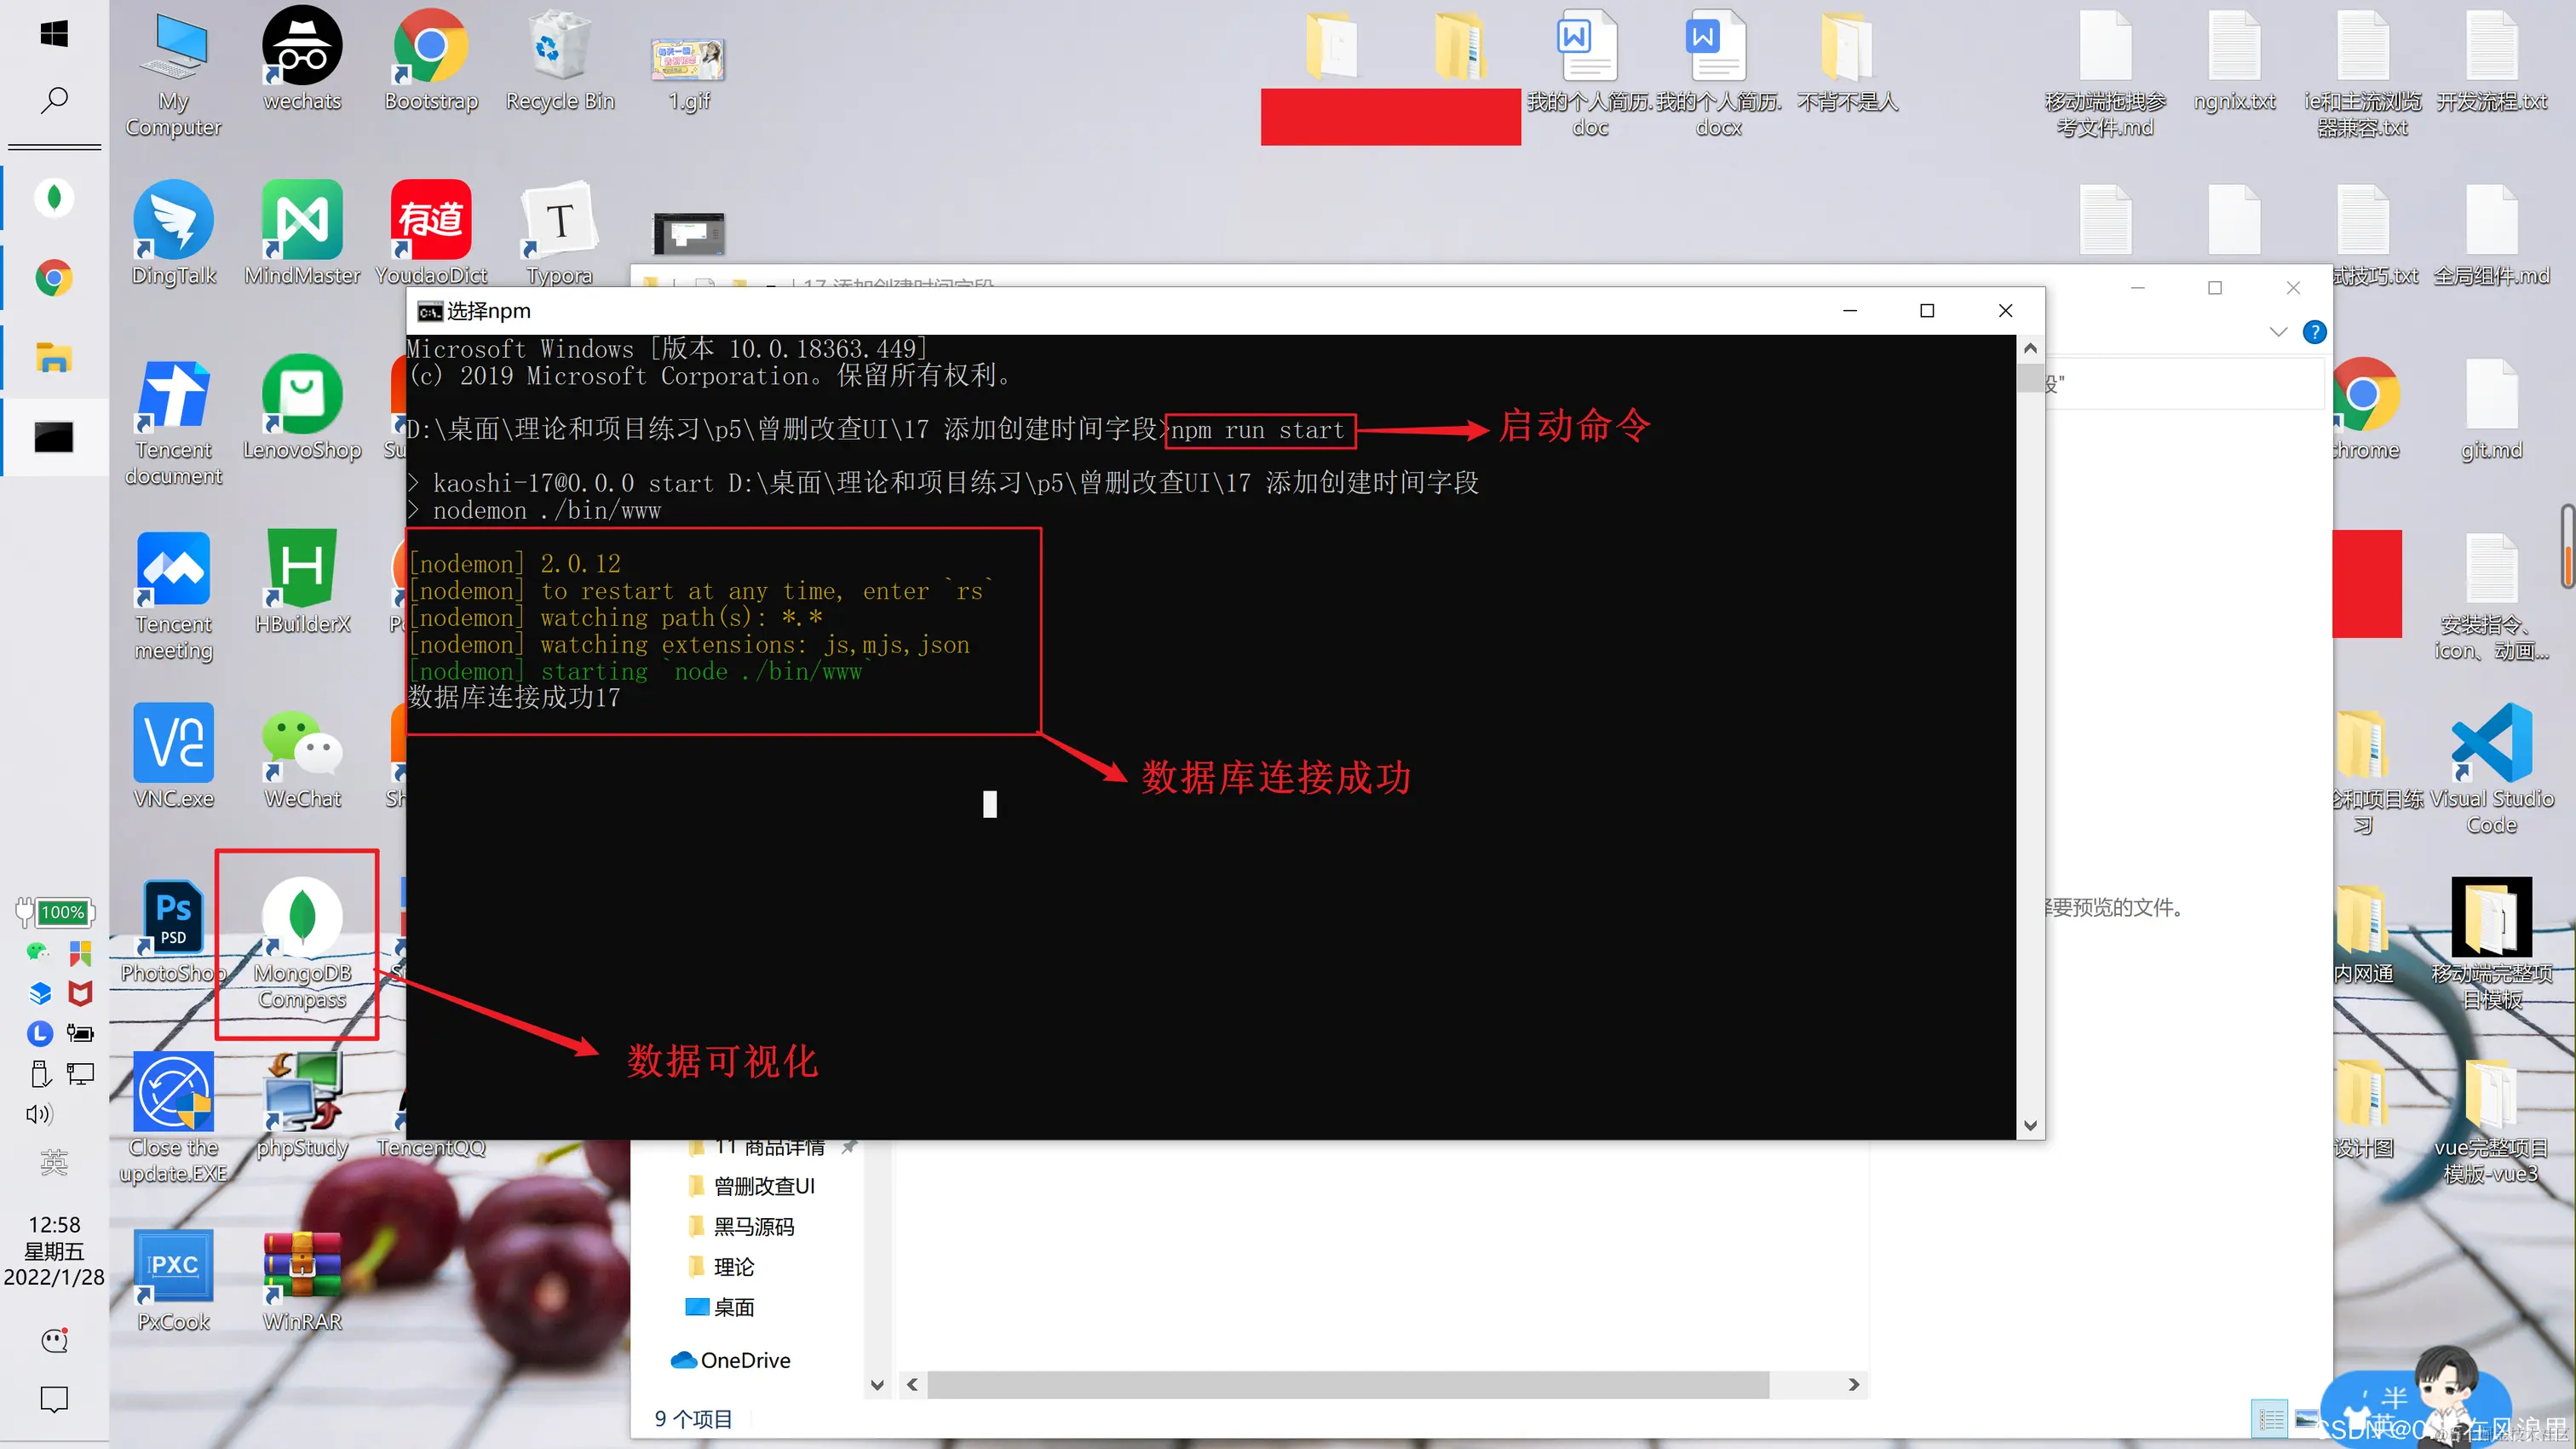Screen dimensions: 2576x1449
Task: Open the taskbar search magnifier
Action: tap(54, 100)
